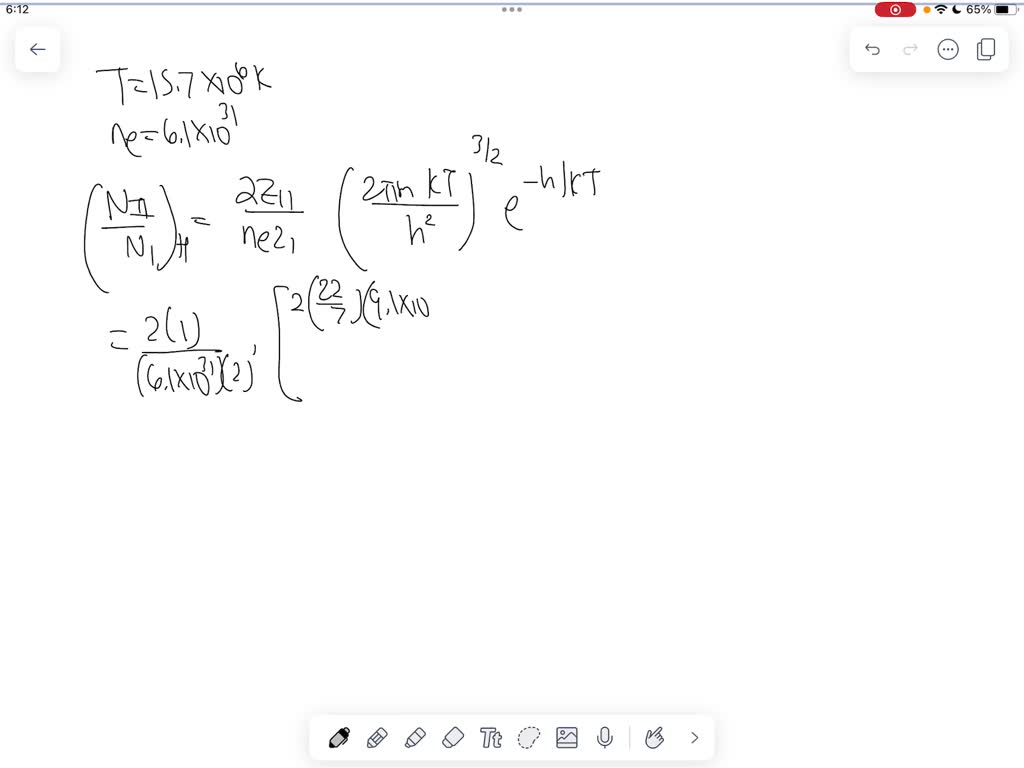This screenshot has height=768, width=1024.
Task: Select the pen tool
Action: click(340, 737)
